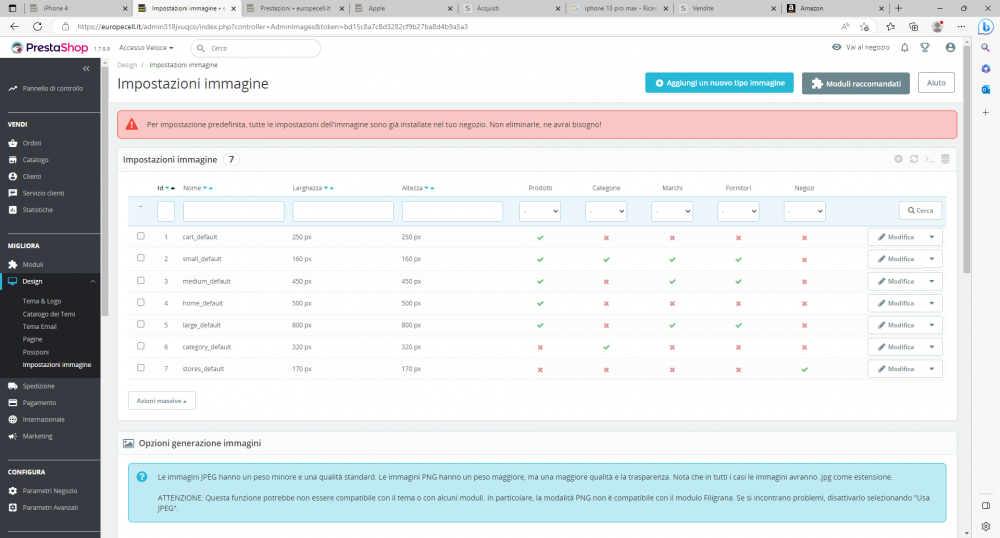Refresh the image settings list

point(914,159)
